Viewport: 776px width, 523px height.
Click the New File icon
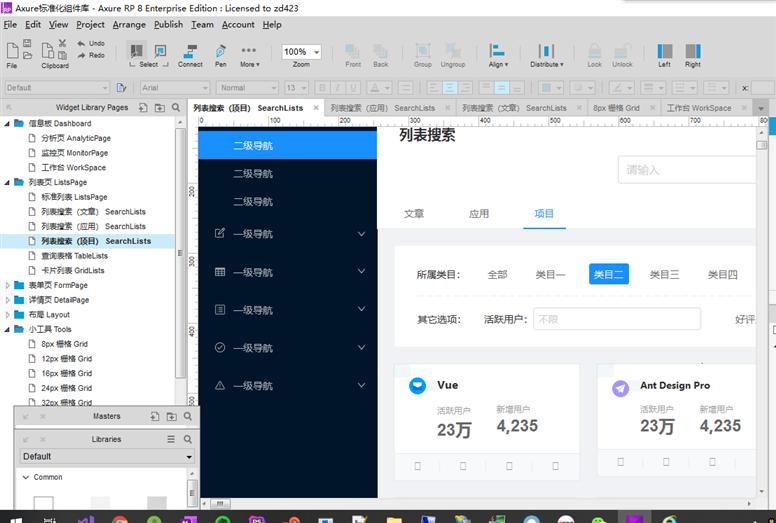(x=12, y=50)
